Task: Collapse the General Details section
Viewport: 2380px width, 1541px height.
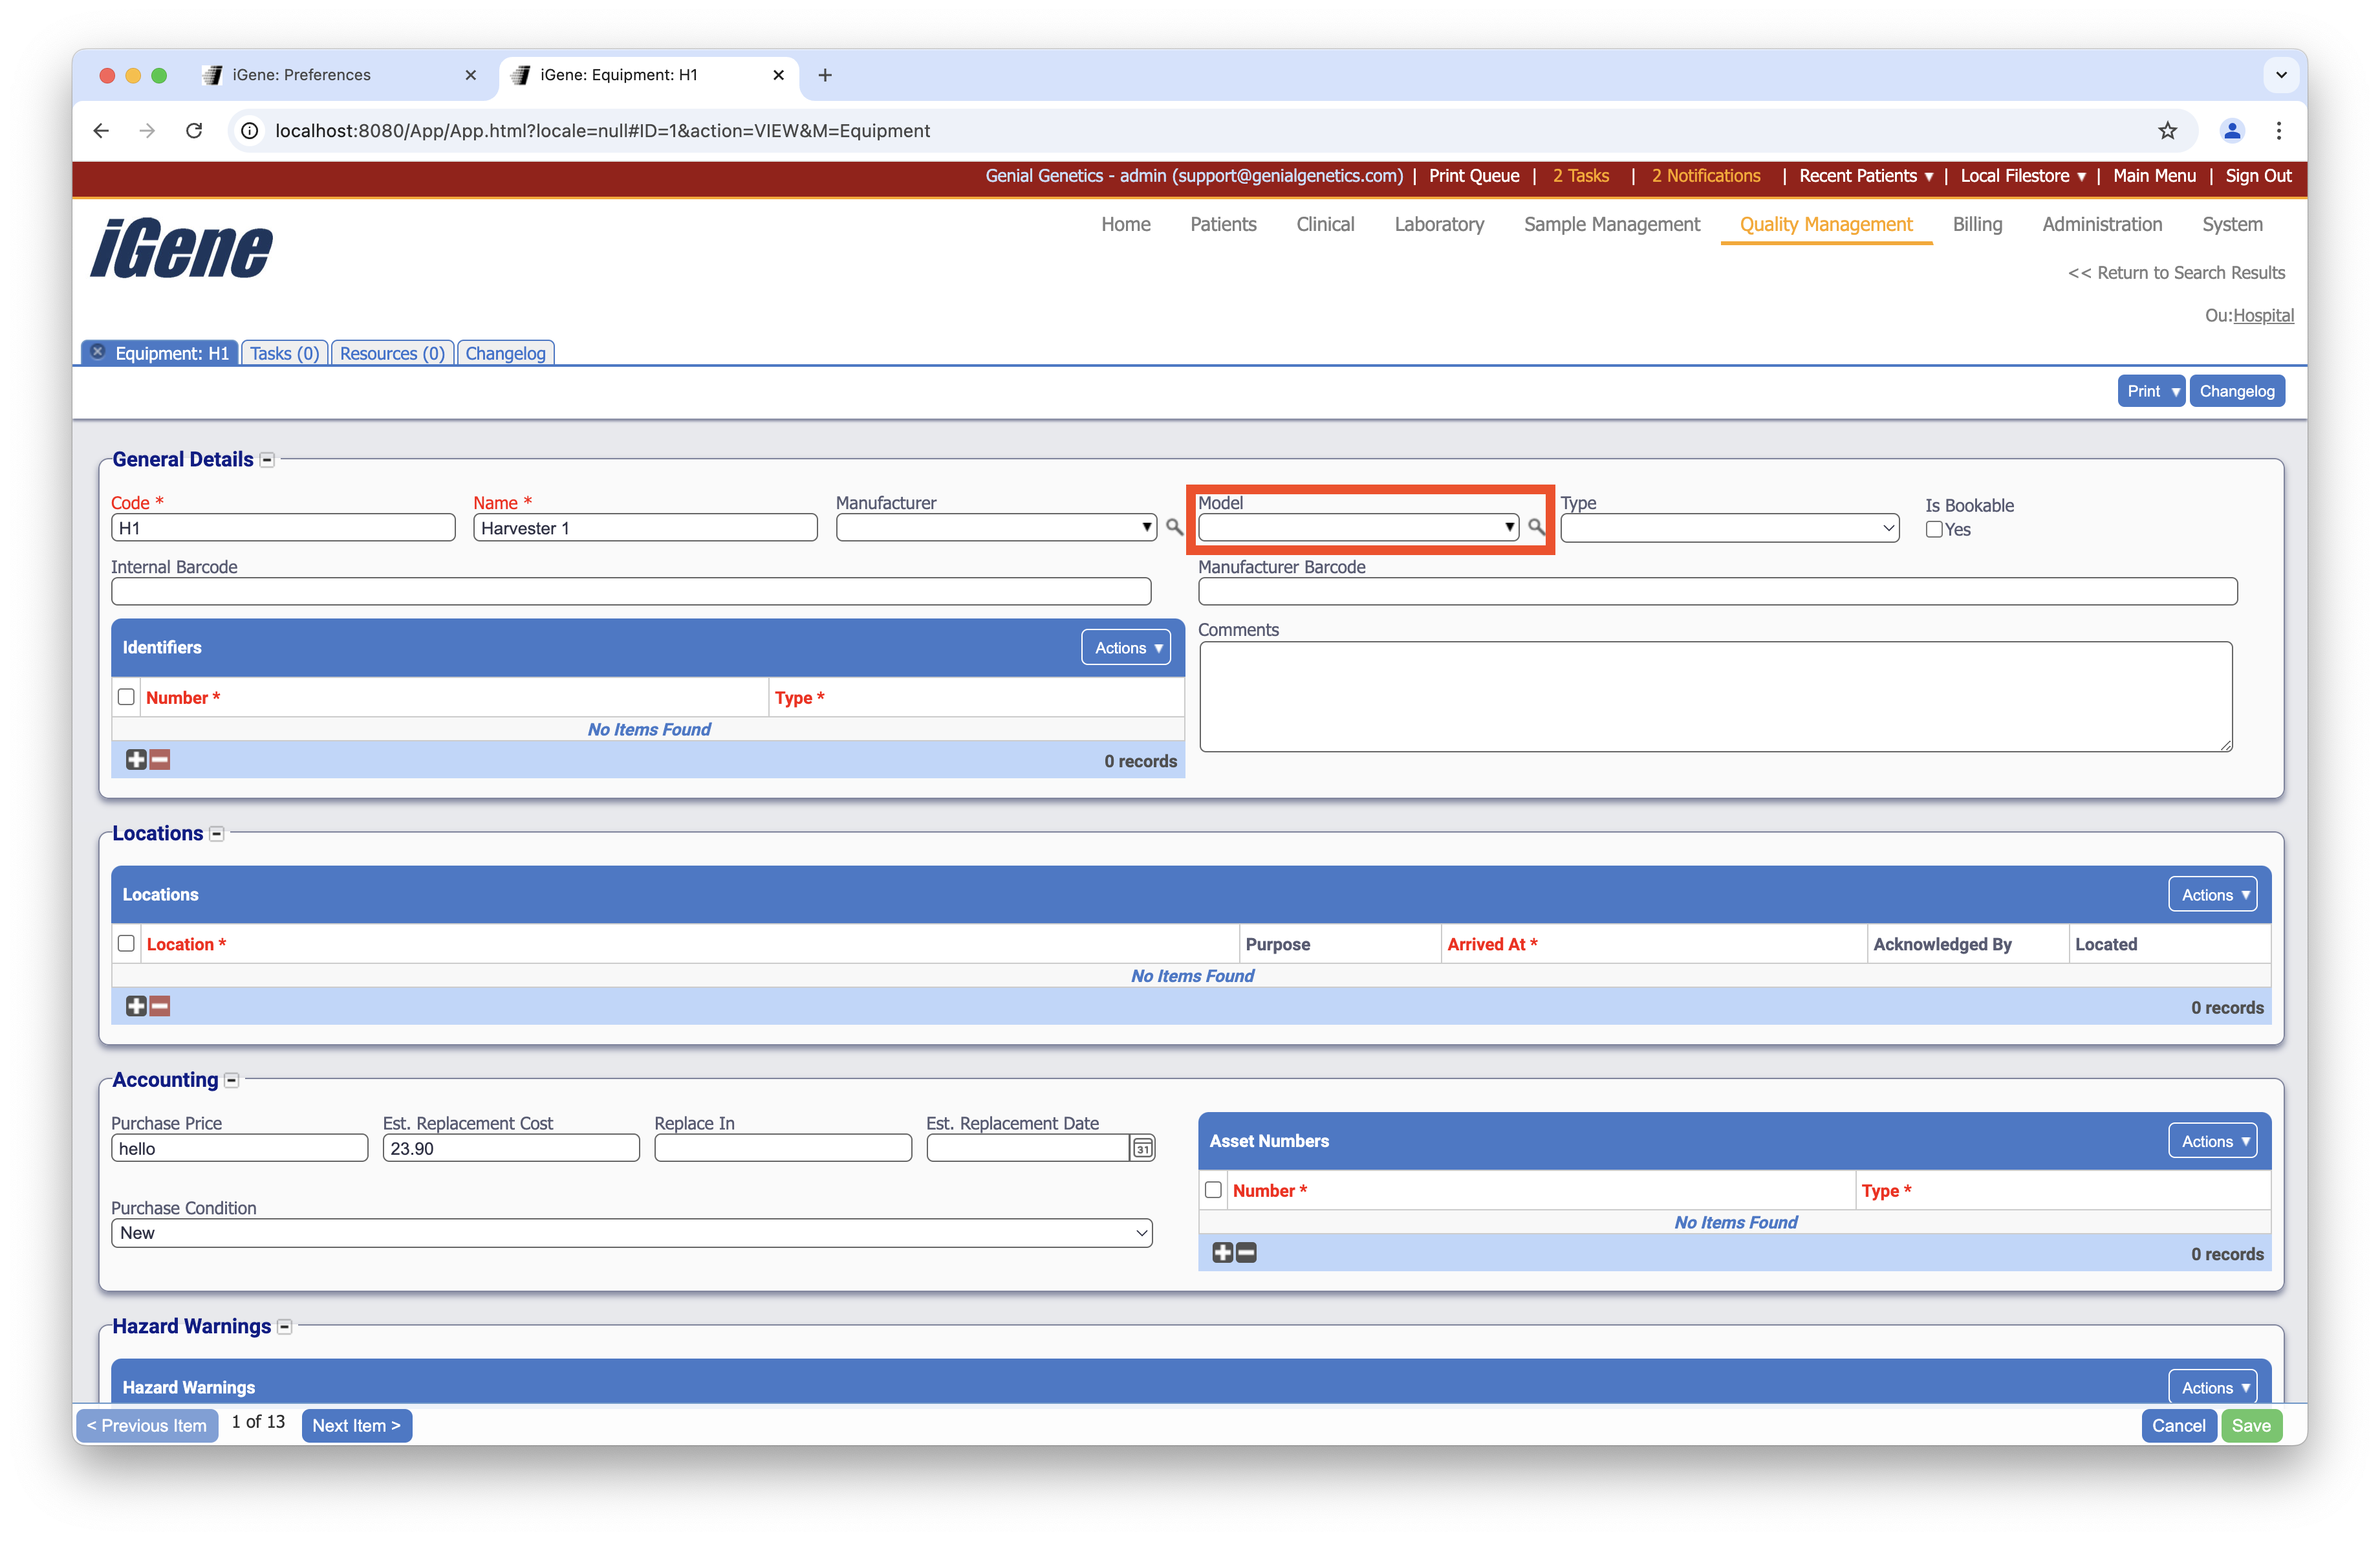Action: (x=267, y=460)
